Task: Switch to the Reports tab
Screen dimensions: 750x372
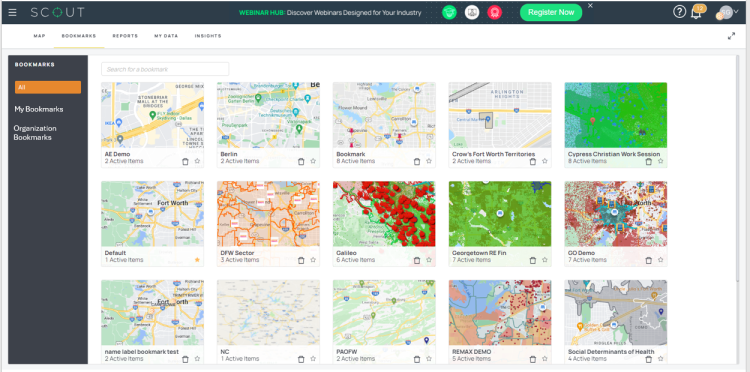Action: [x=125, y=36]
